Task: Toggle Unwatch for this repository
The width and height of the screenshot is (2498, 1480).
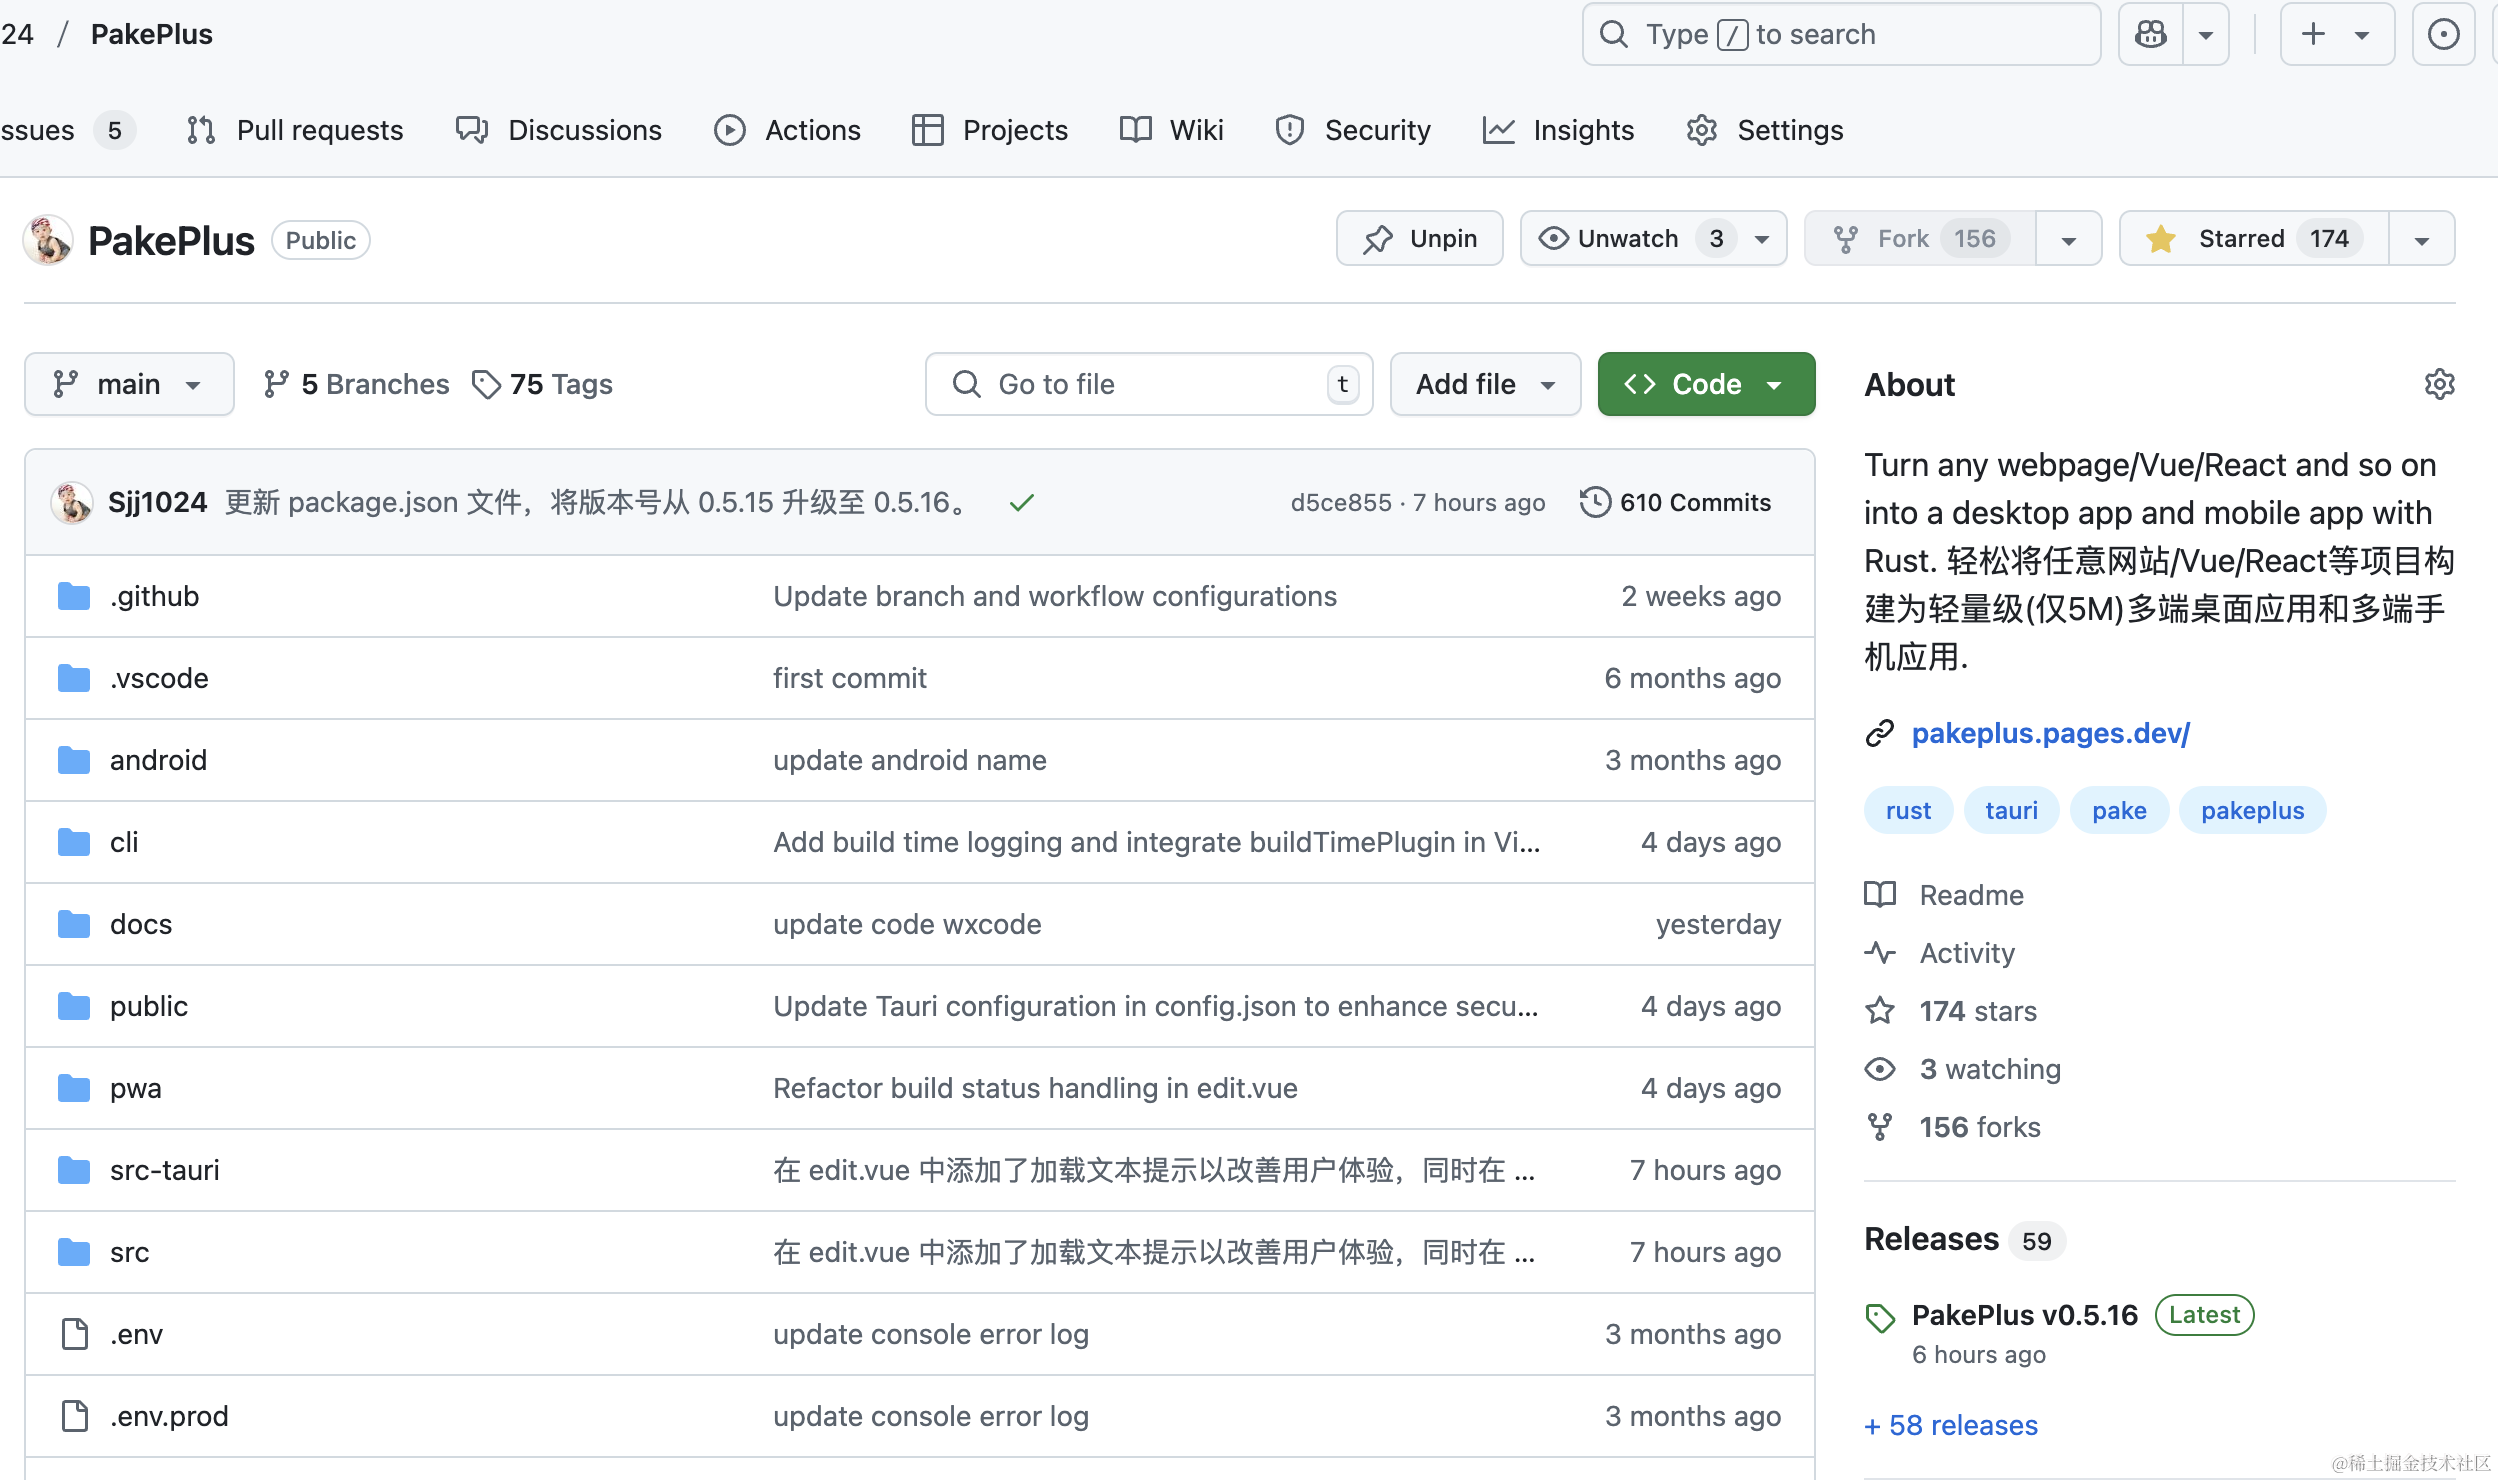Action: [1628, 238]
